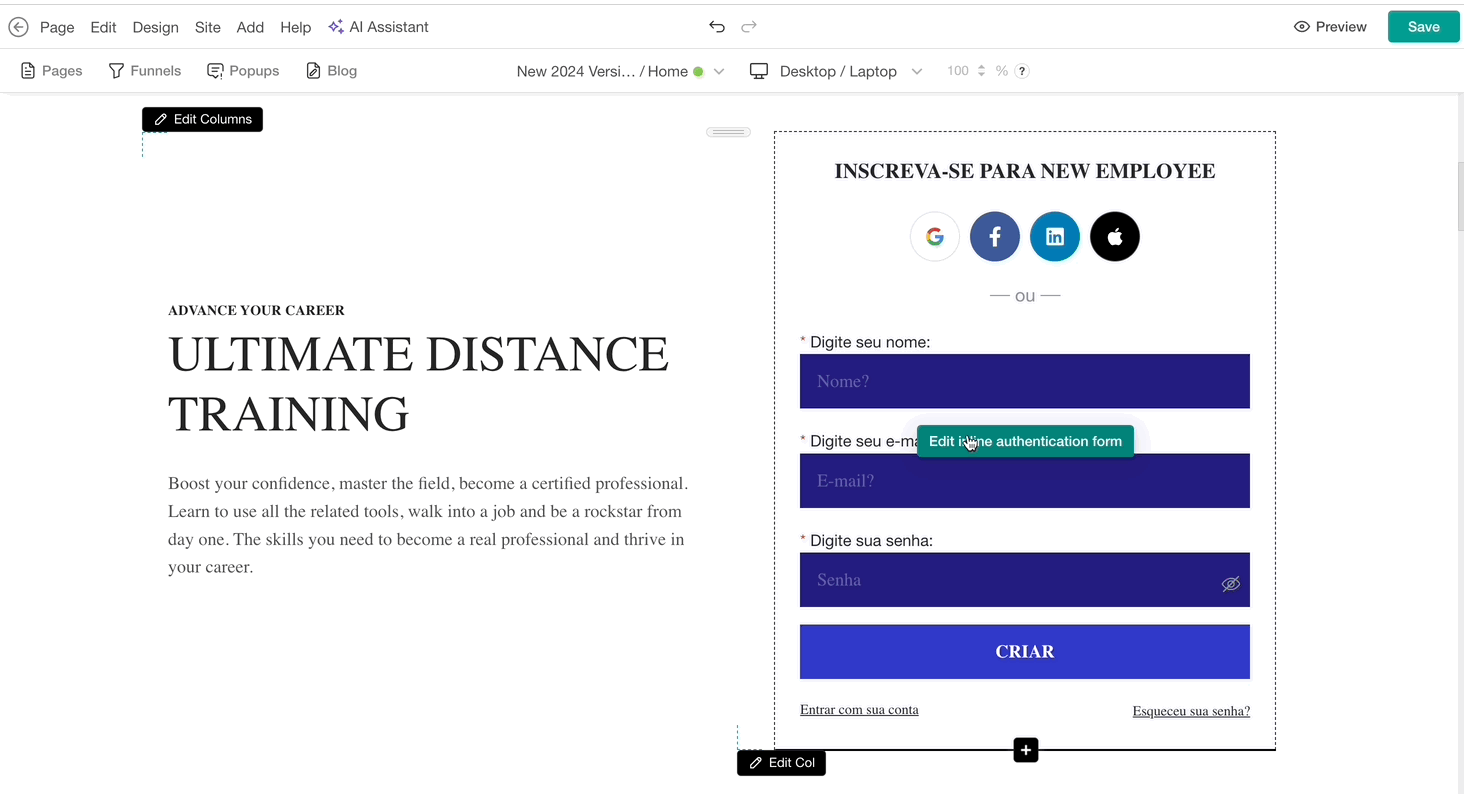The width and height of the screenshot is (1464, 794).
Task: Click the Nome? input field
Action: 1024,381
